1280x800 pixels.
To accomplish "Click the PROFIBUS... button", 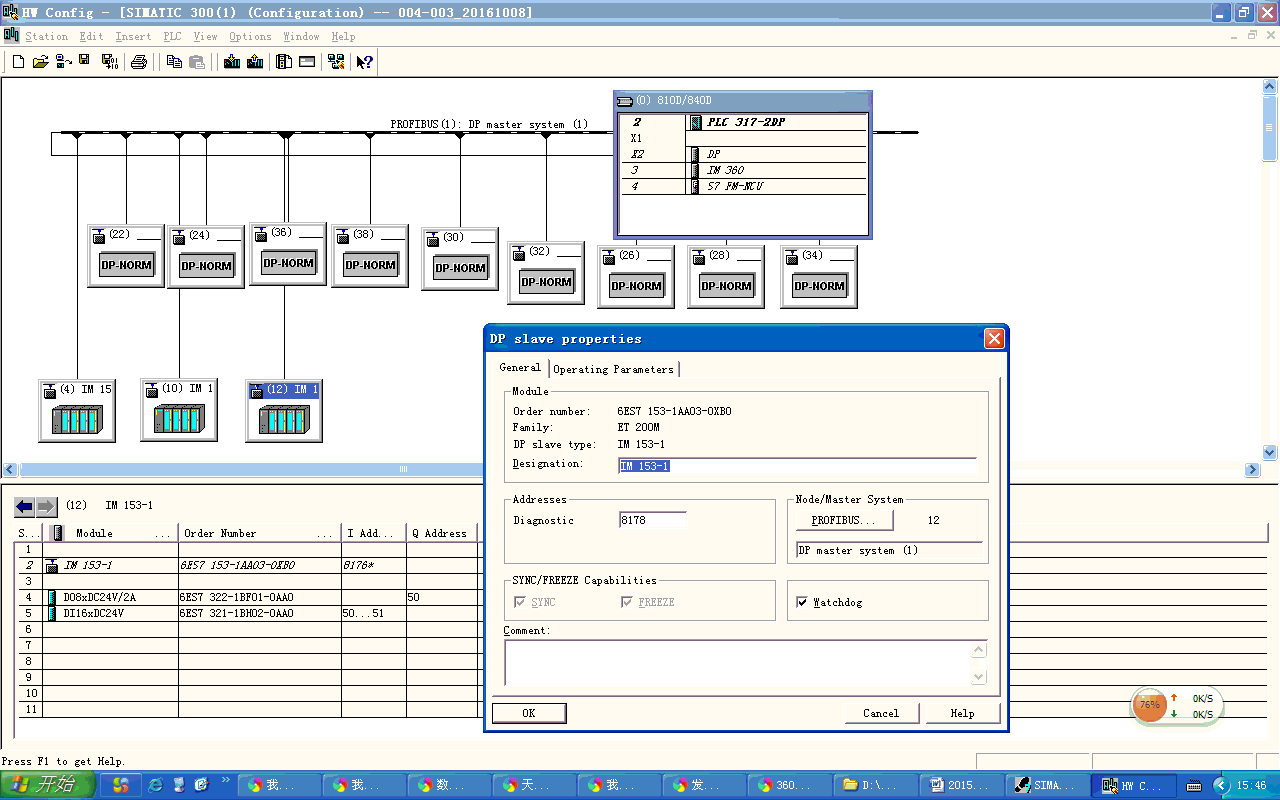I will click(x=843, y=520).
